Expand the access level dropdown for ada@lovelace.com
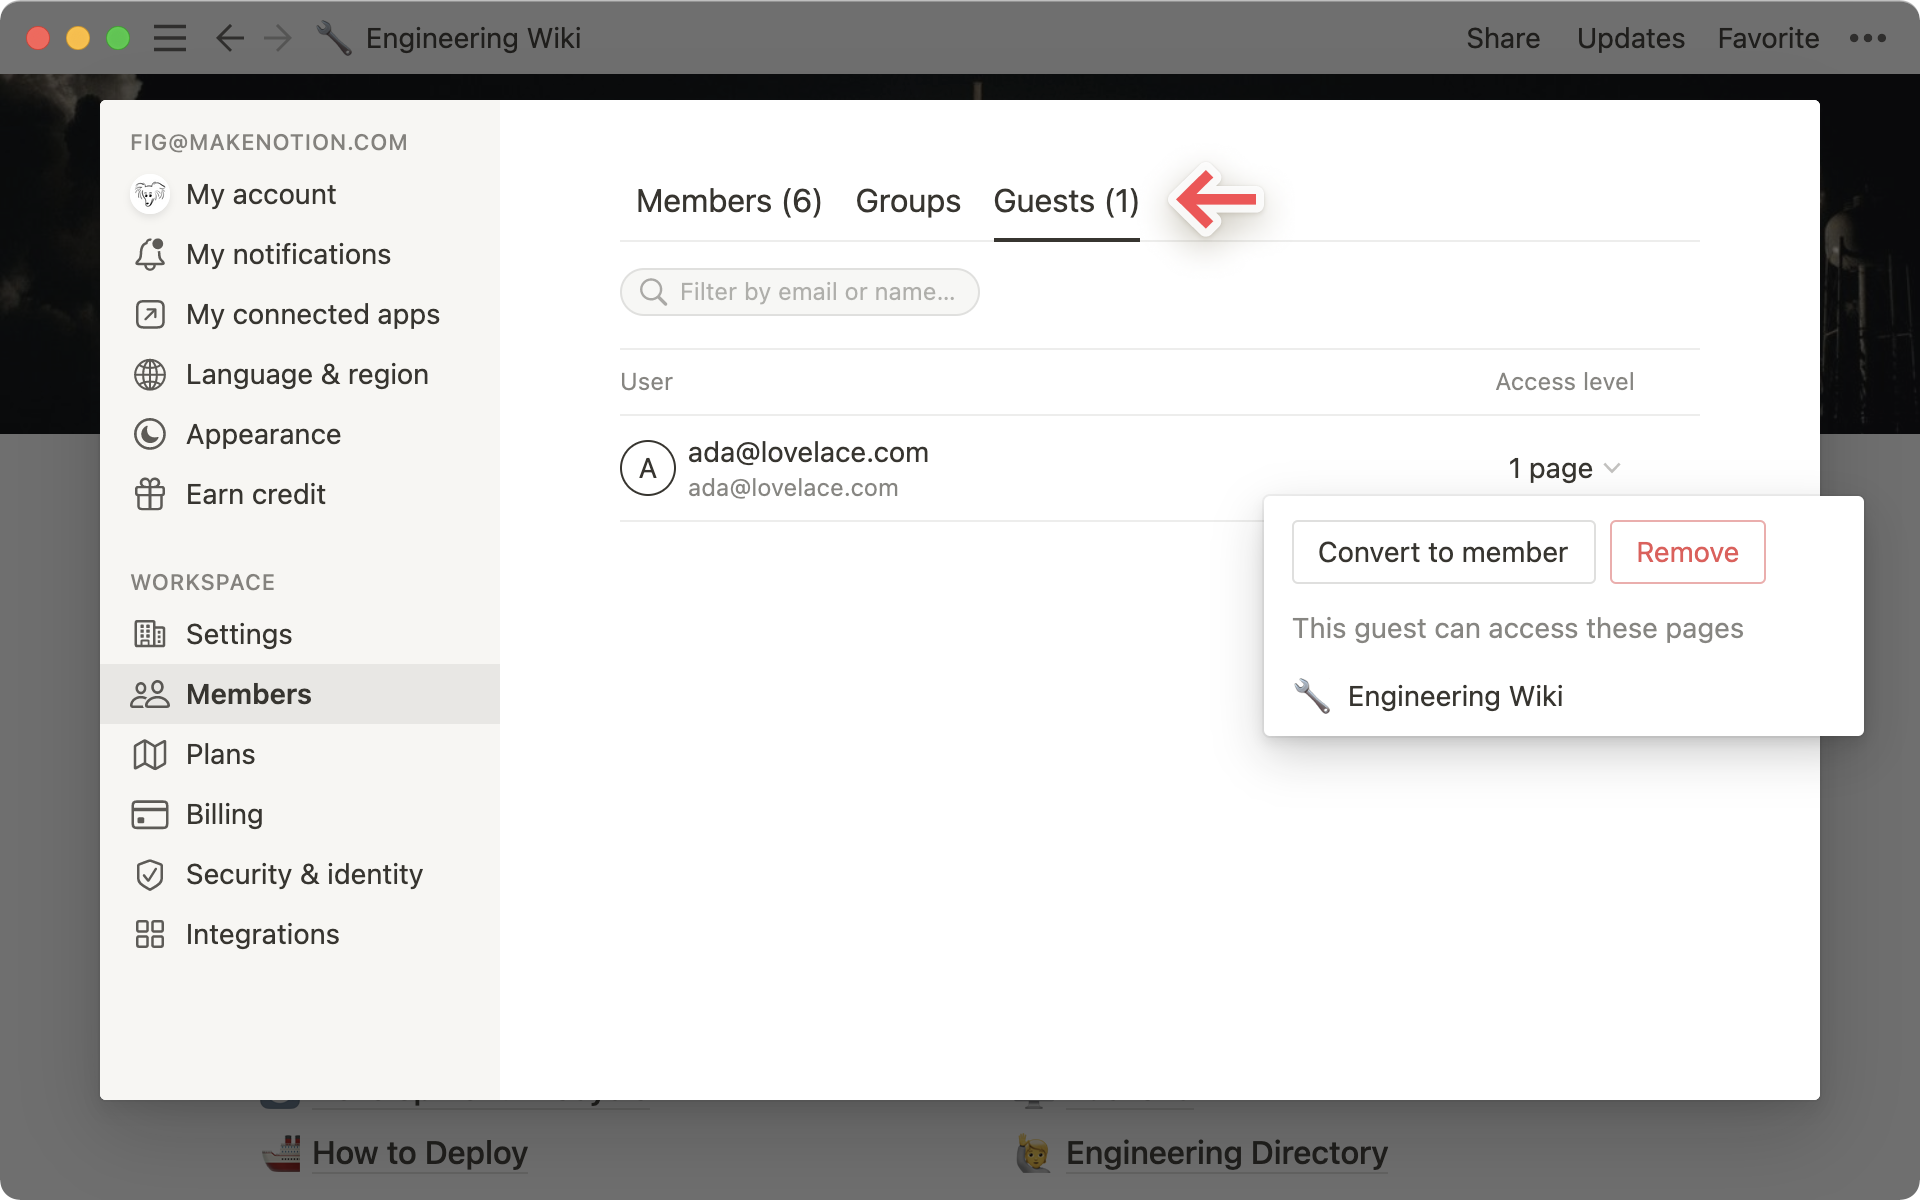The height and width of the screenshot is (1200, 1920). click(1563, 467)
